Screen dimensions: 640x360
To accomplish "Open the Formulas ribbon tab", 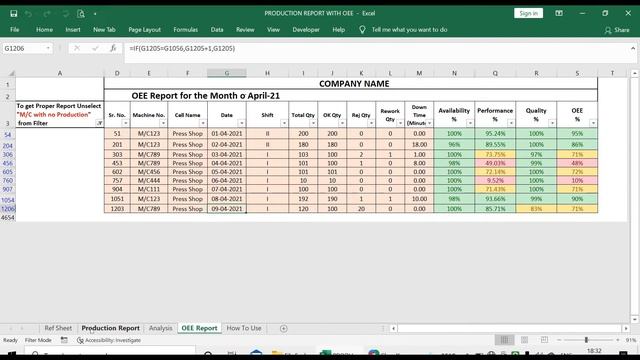I will click(x=185, y=29).
